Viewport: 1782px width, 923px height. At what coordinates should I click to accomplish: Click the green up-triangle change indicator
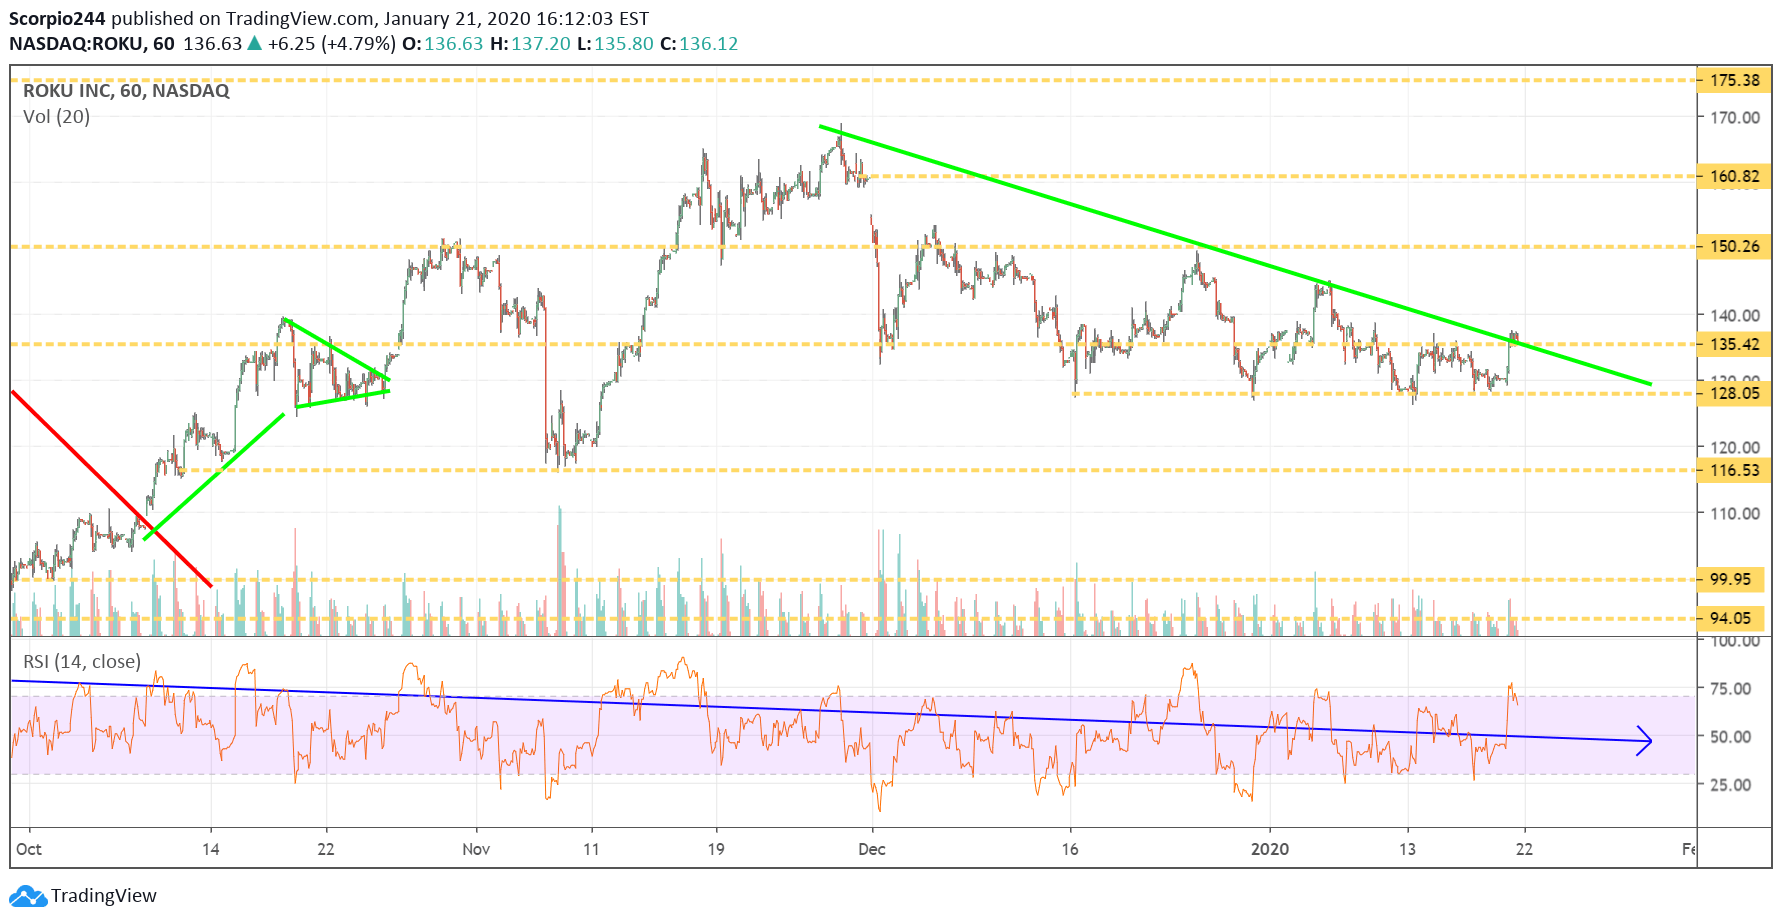tap(254, 43)
